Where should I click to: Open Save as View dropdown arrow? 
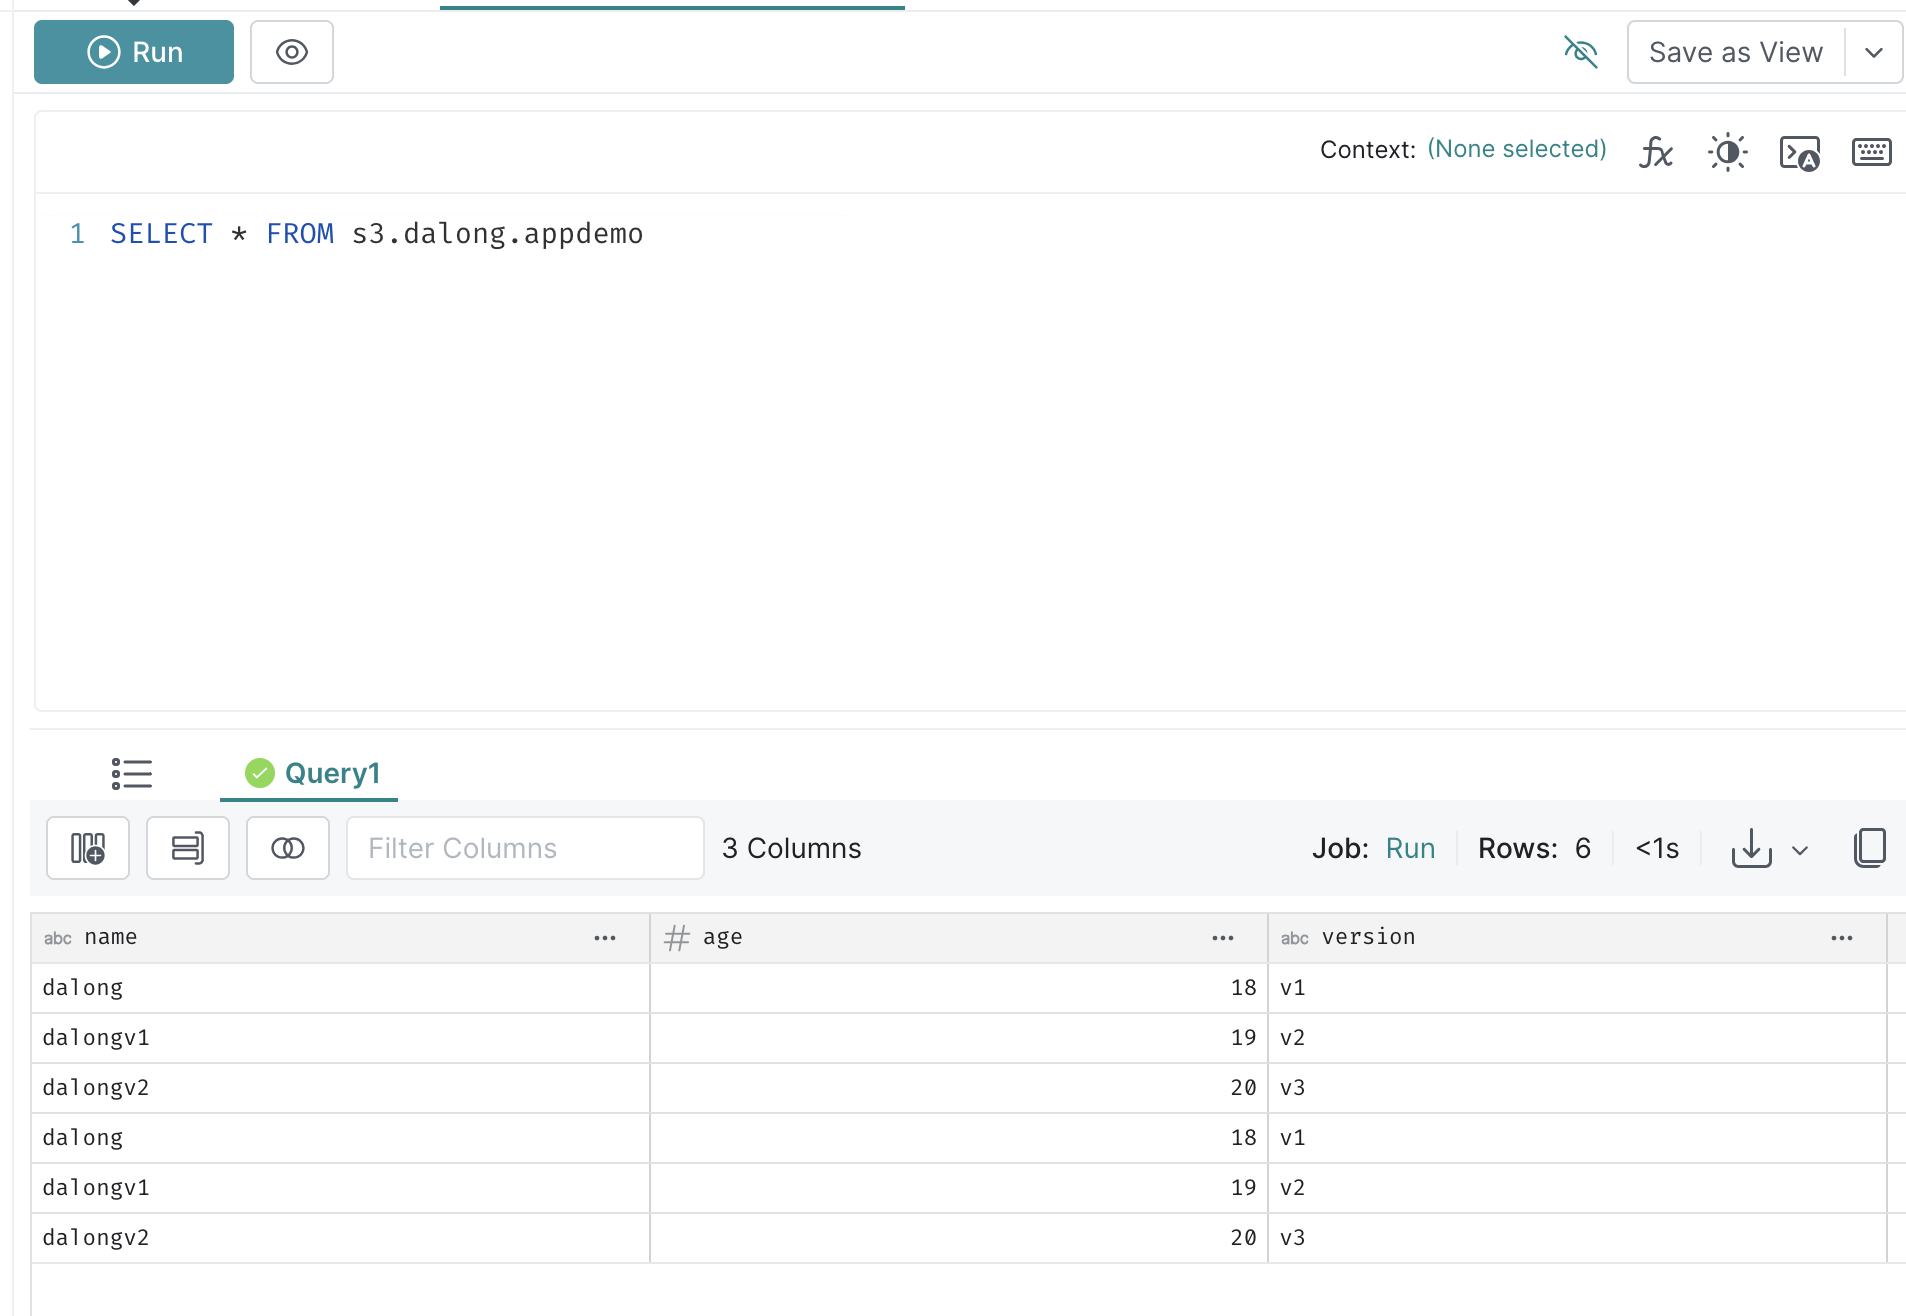pos(1874,52)
